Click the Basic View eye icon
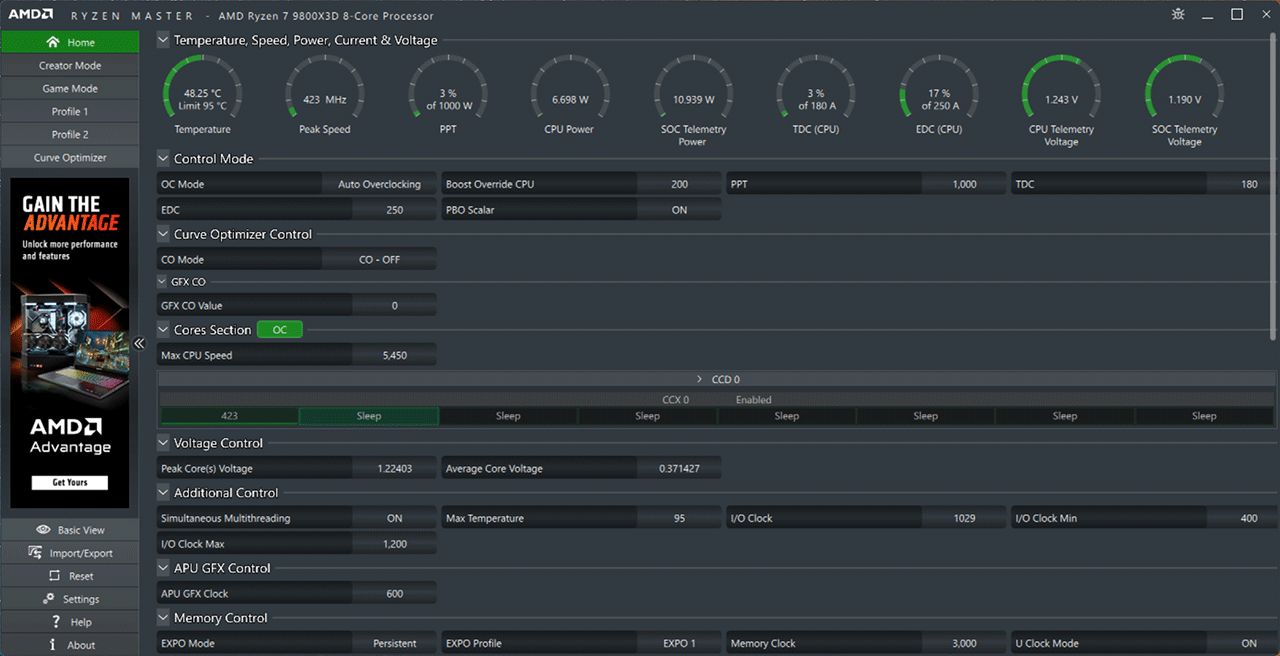The height and width of the screenshot is (656, 1280). pos(43,530)
